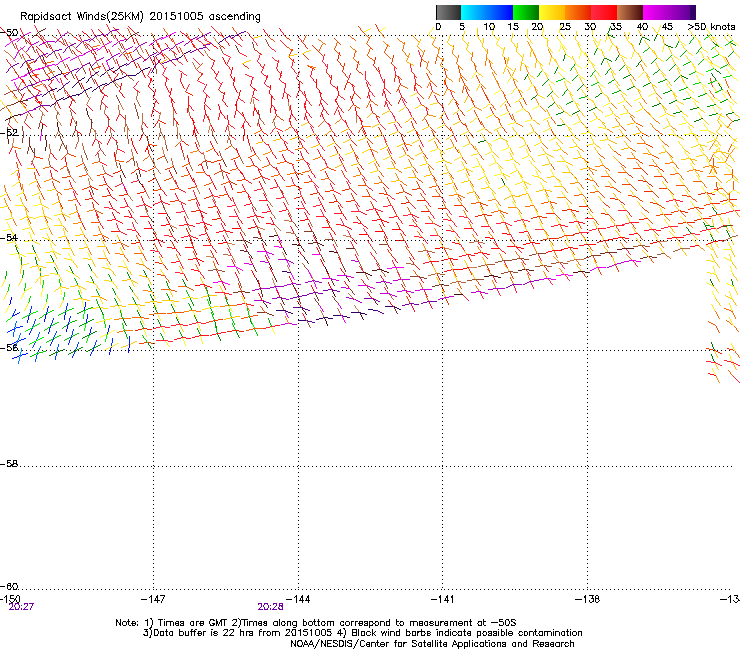Click the -150 longitude axis label
Viewport: 740px width, 650px height.
click(10, 599)
